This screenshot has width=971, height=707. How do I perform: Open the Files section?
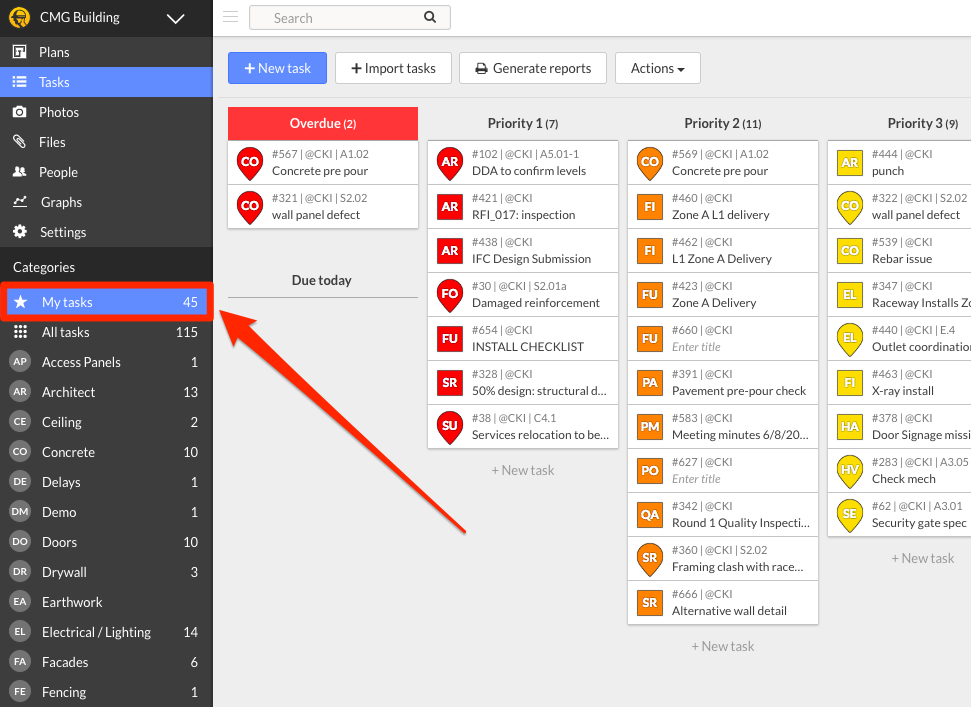tap(107, 142)
